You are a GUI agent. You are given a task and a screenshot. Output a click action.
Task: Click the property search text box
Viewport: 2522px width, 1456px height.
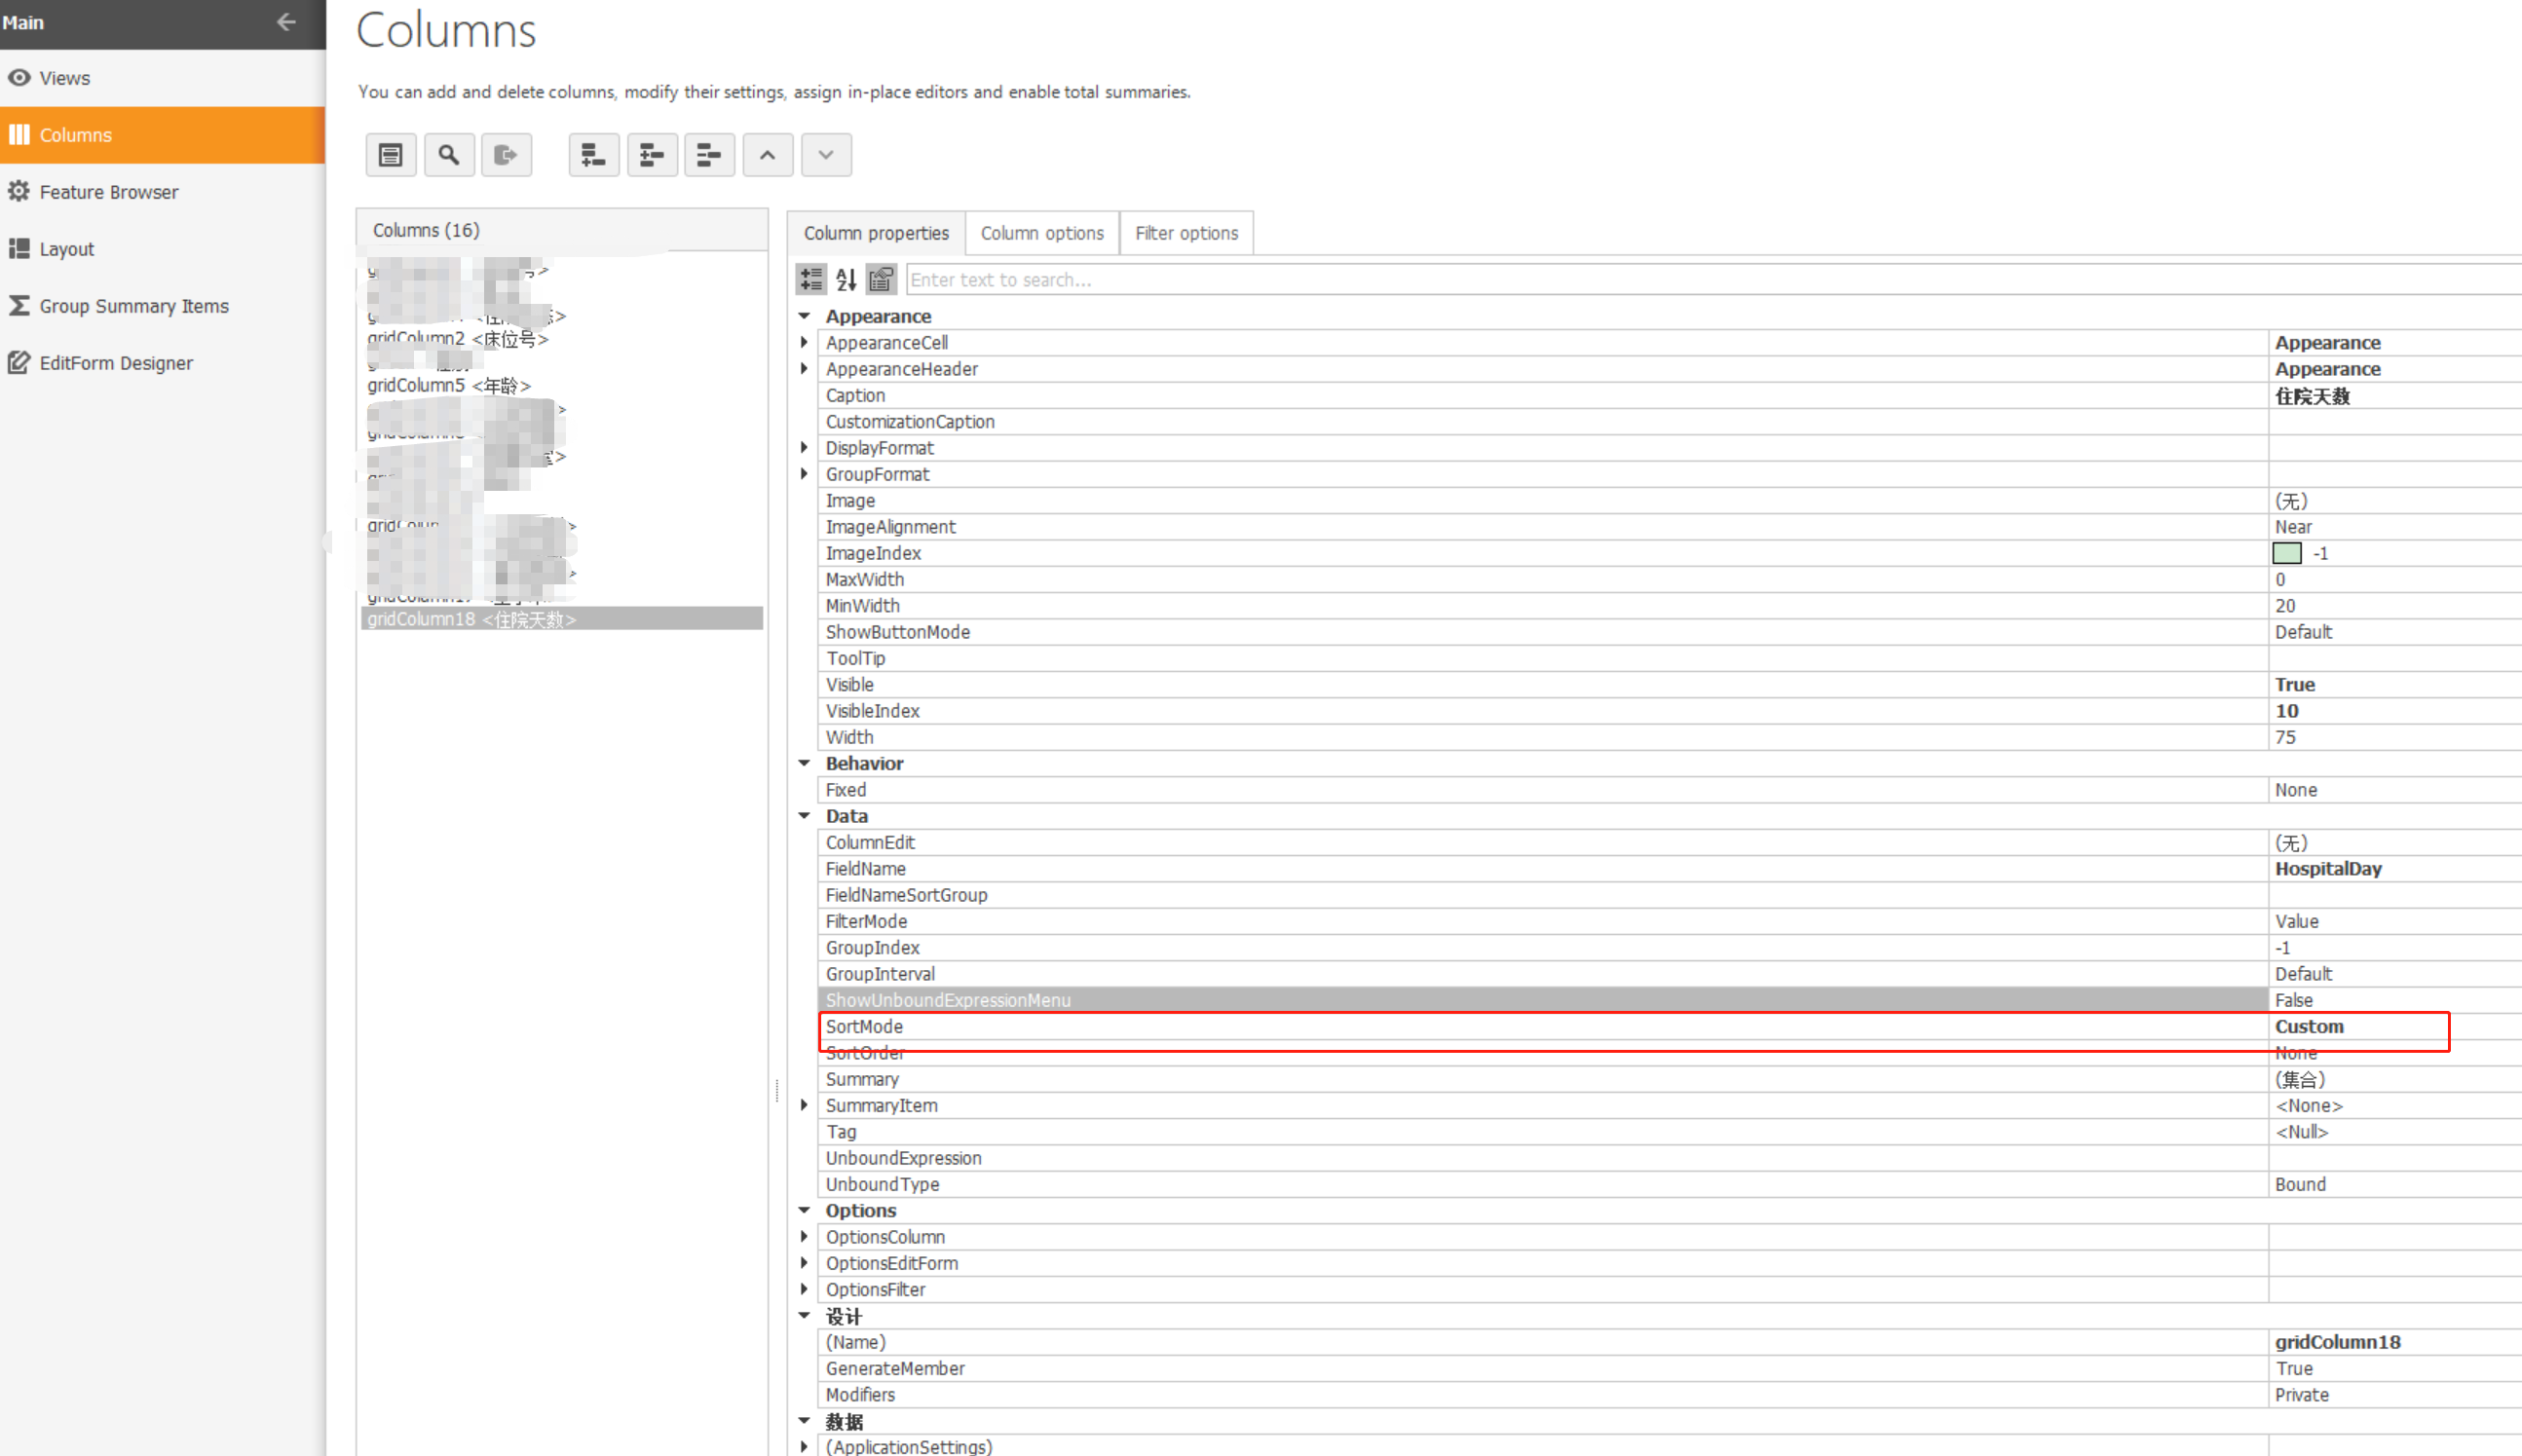point(1713,280)
